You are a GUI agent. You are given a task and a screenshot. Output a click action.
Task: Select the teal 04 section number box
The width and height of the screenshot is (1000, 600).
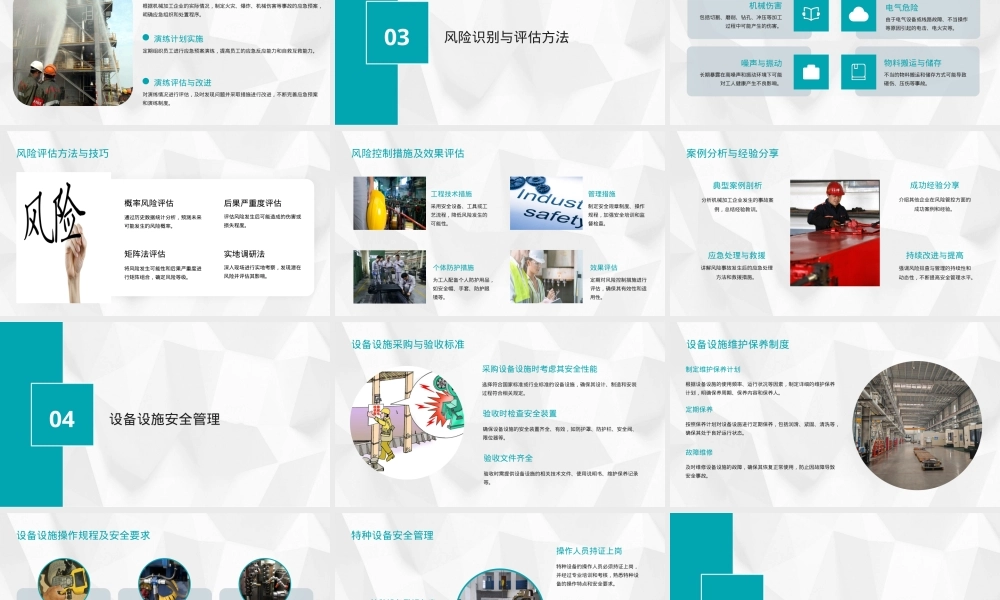(x=62, y=414)
